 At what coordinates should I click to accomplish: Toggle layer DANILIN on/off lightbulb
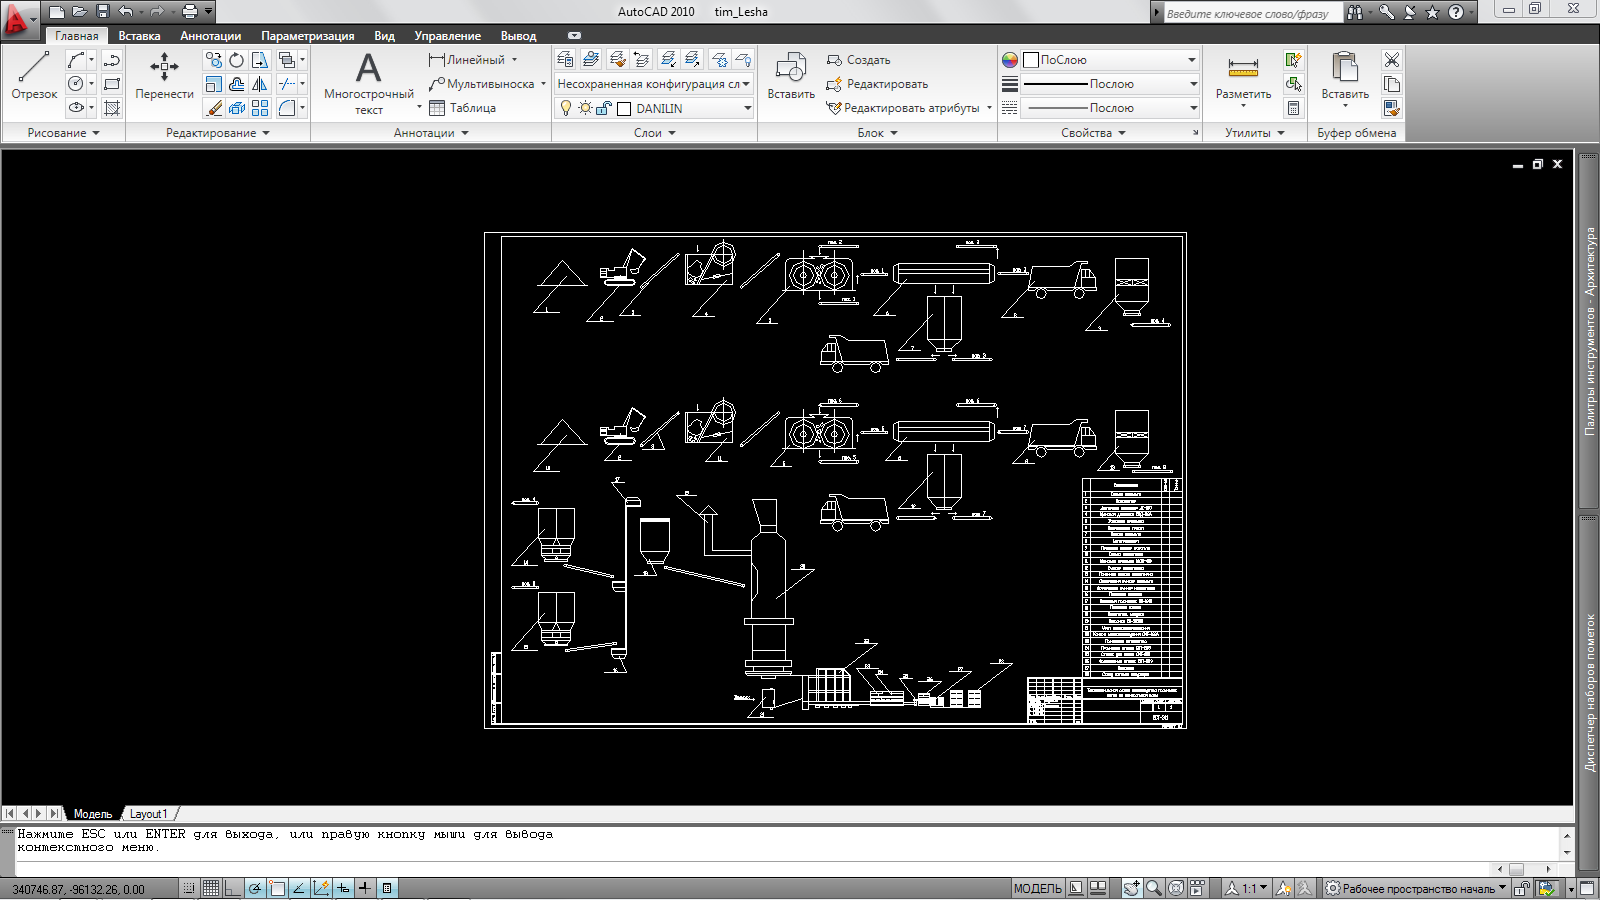click(x=566, y=108)
